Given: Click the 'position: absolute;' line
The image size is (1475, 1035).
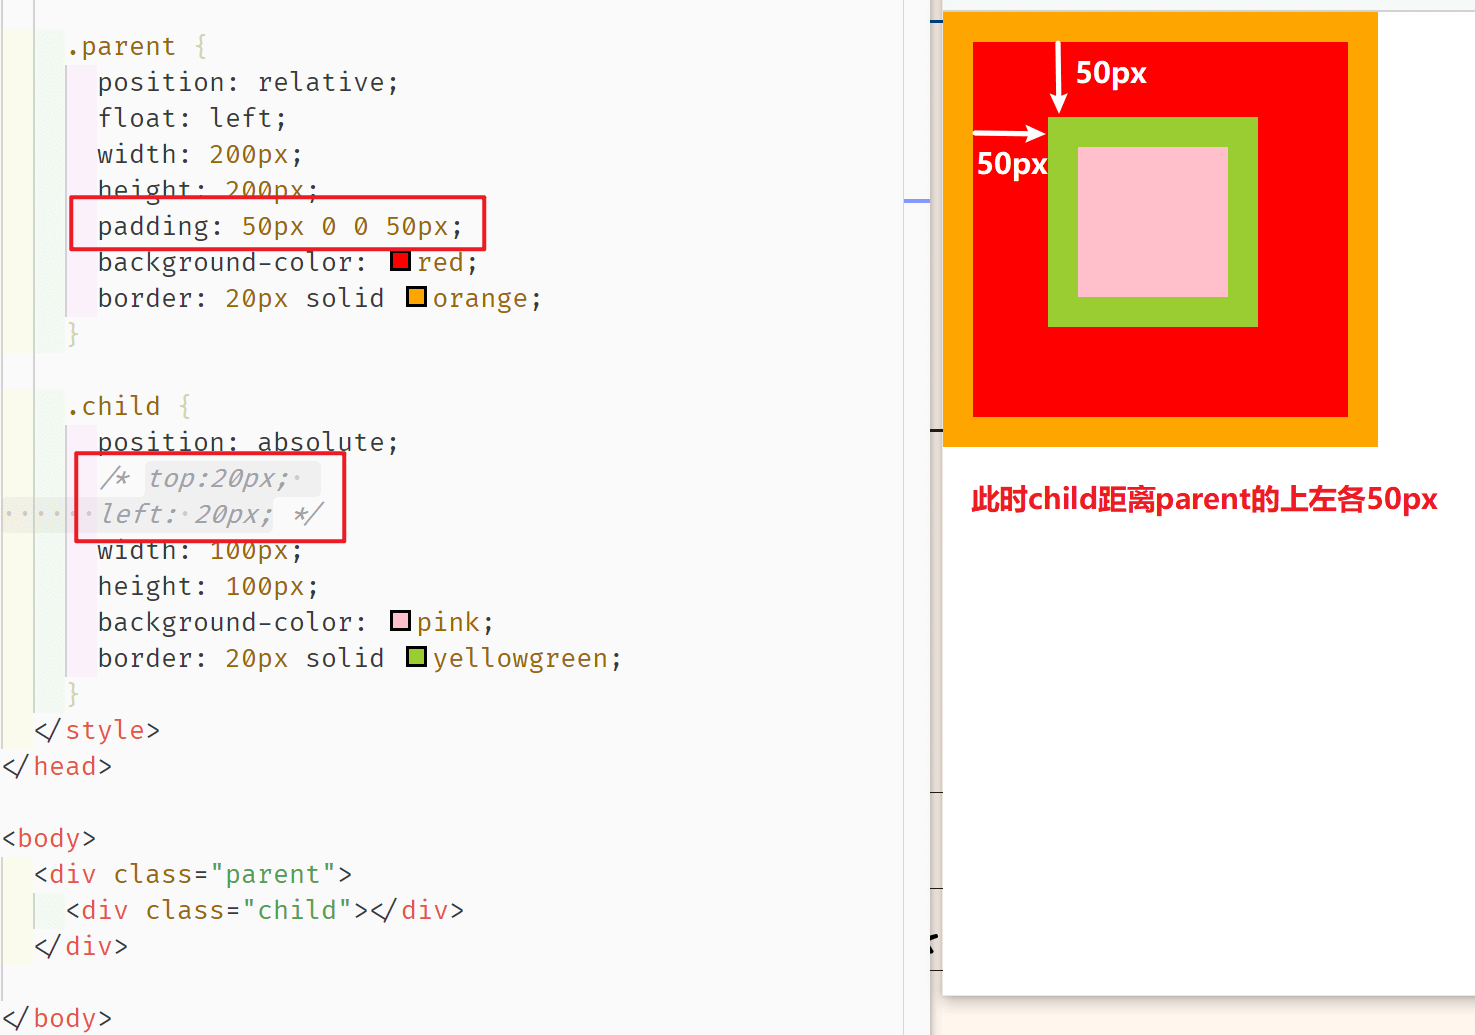Looking at the screenshot, I should [248, 442].
